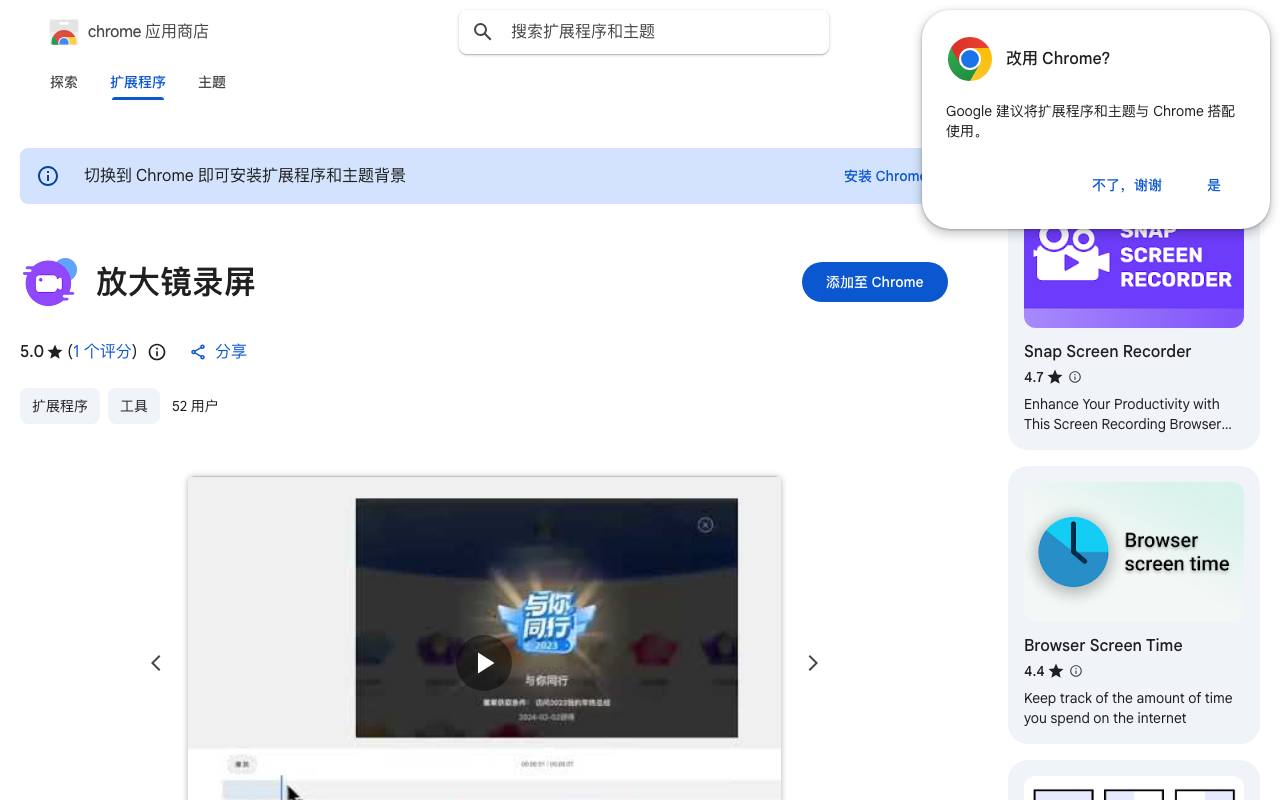Open the 安装 Chrome link
Screen dimensions: 1280x800
(x=883, y=176)
